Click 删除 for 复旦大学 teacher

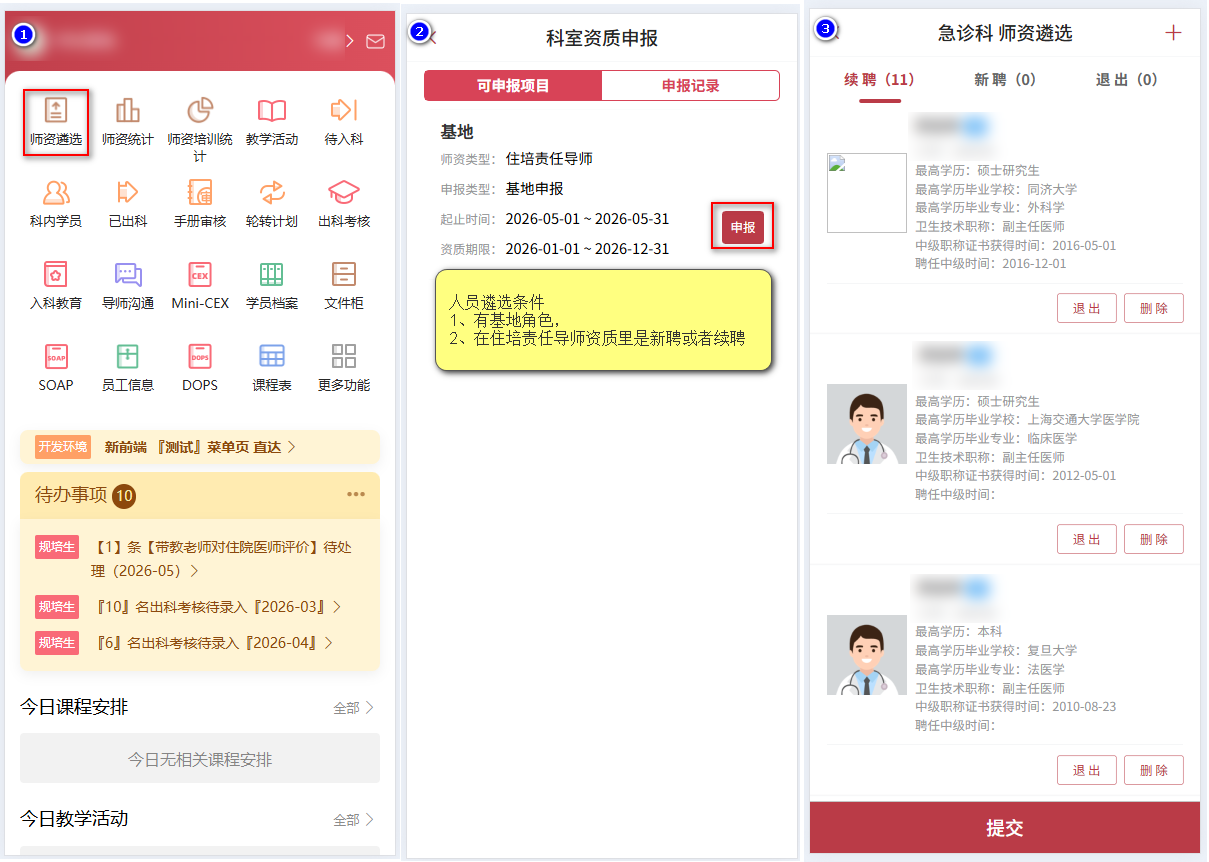click(1154, 770)
